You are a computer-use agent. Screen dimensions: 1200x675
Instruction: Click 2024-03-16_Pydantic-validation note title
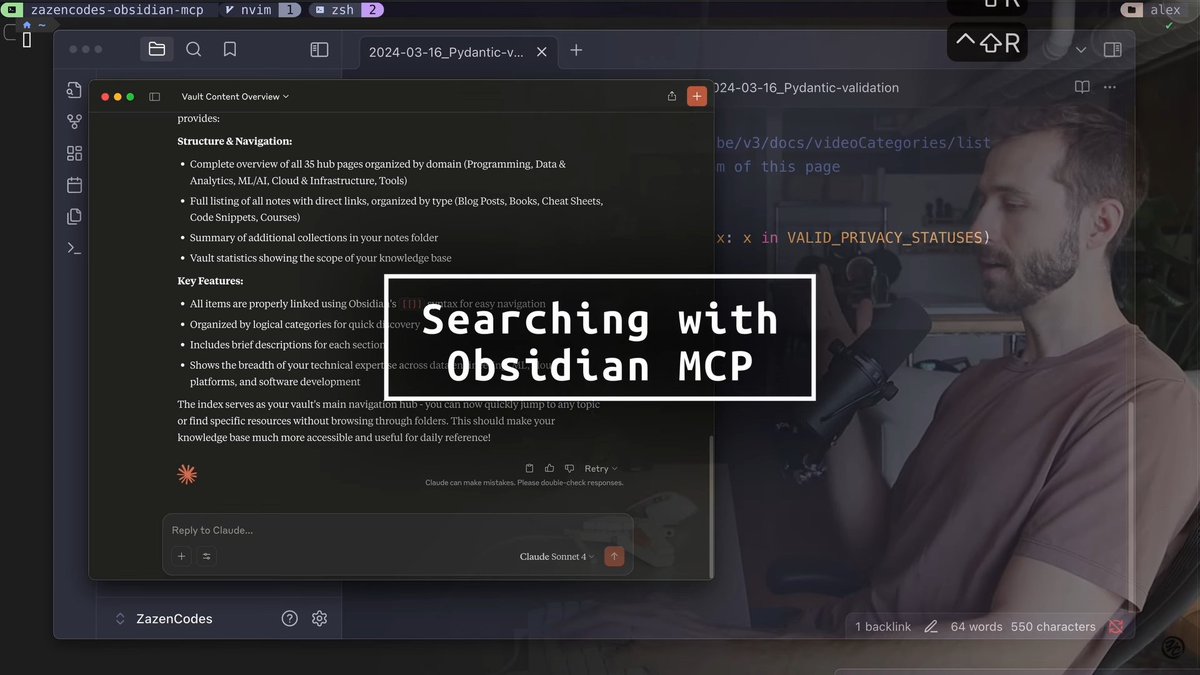[x=808, y=88]
